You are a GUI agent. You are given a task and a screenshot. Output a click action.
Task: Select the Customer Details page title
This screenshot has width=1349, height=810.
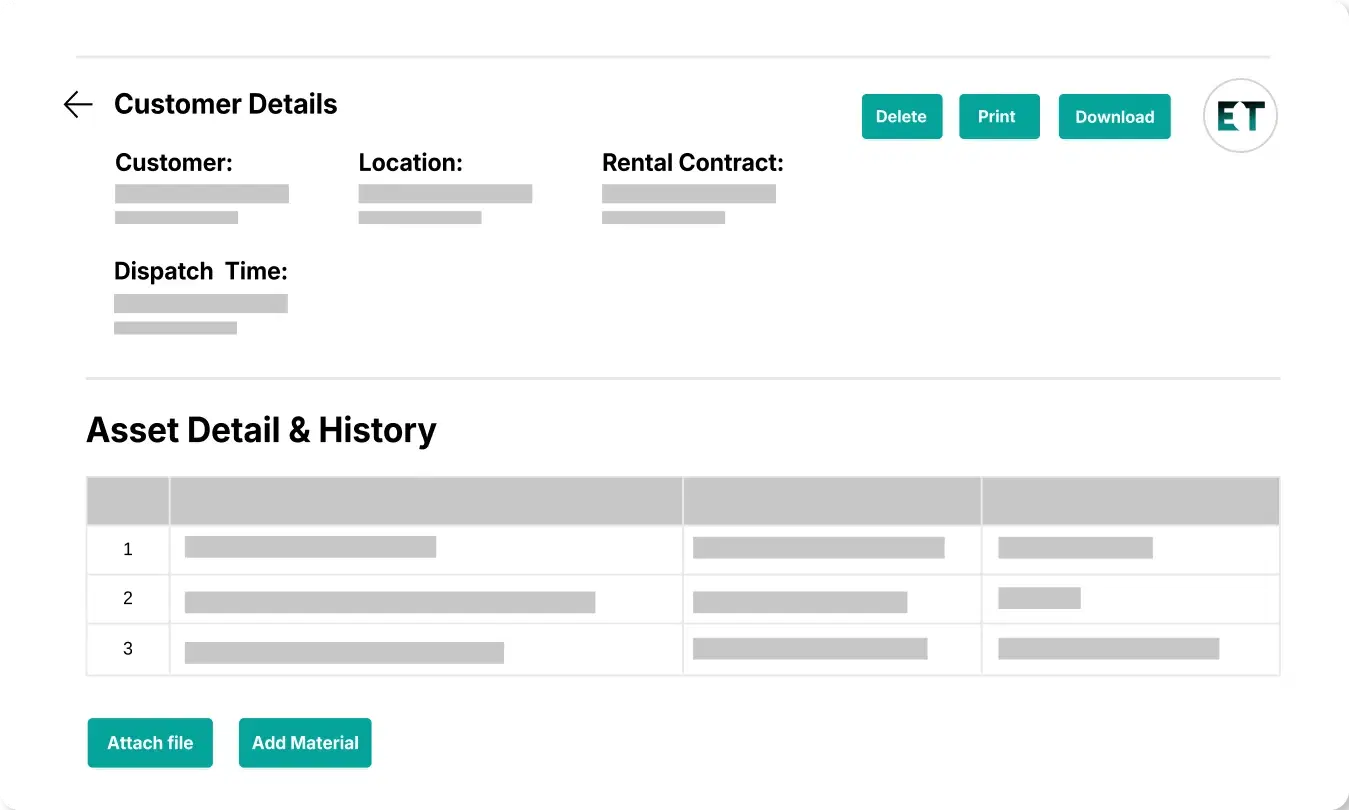point(225,104)
